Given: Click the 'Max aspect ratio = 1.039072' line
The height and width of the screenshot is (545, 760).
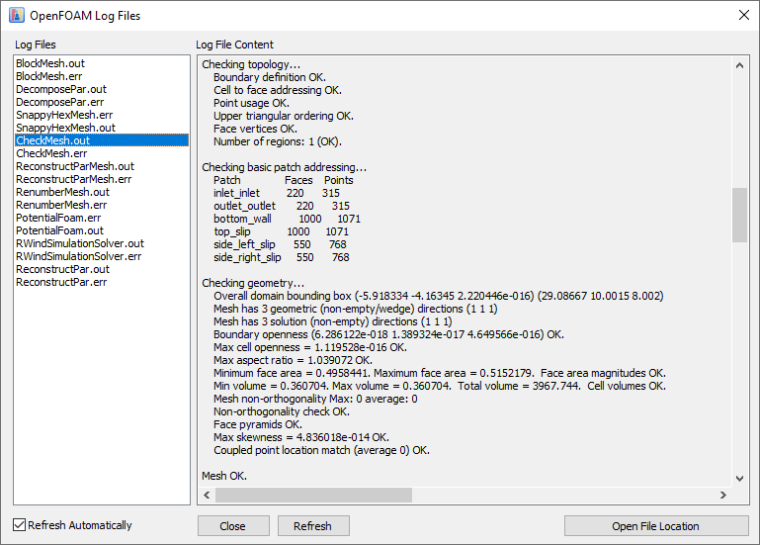Looking at the screenshot, I should tap(293, 360).
